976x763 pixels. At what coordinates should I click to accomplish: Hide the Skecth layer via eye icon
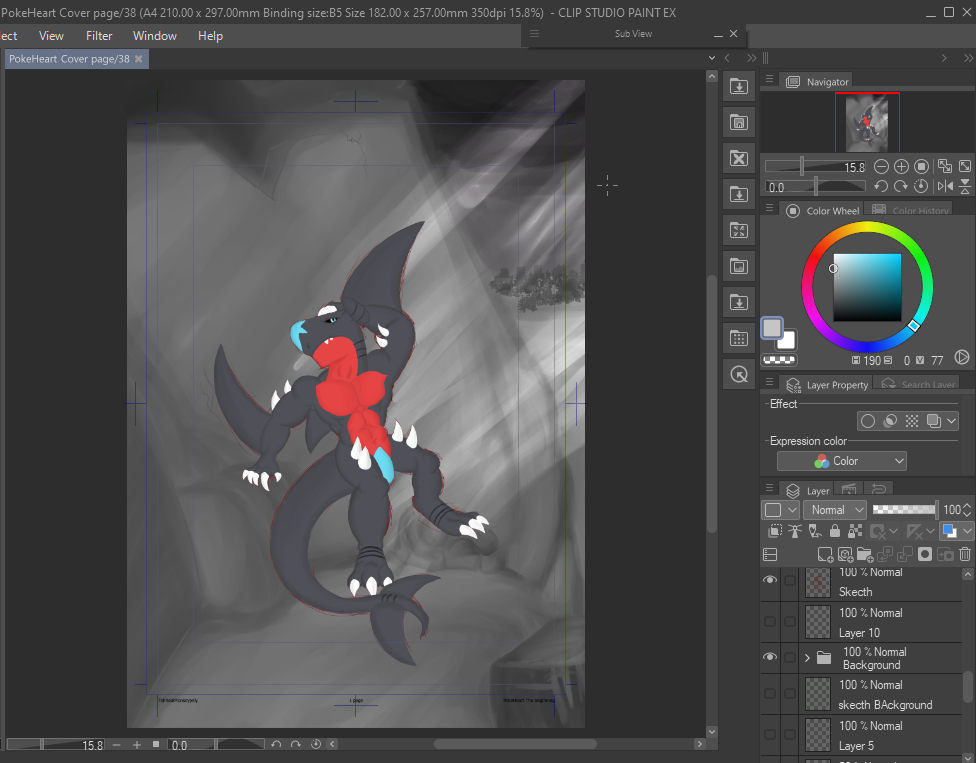click(x=770, y=581)
